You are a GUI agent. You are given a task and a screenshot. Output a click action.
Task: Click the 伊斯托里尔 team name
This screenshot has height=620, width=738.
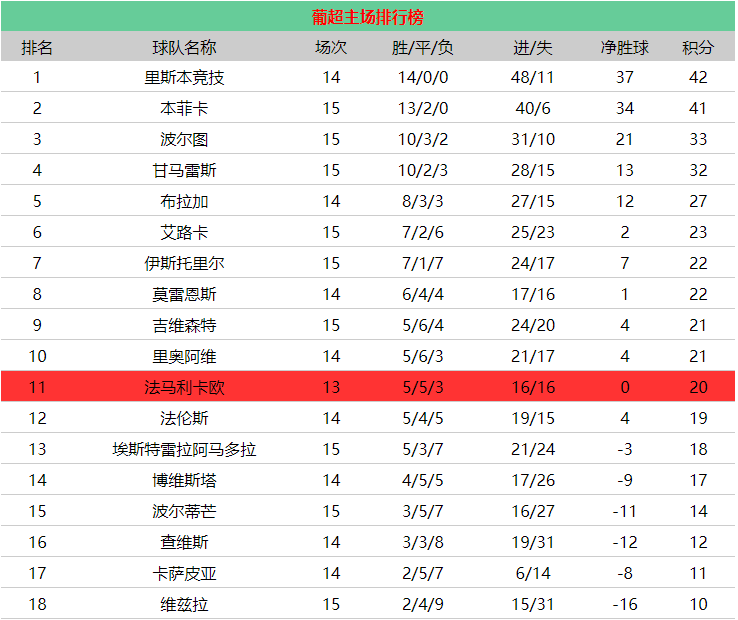pyautogui.click(x=184, y=264)
